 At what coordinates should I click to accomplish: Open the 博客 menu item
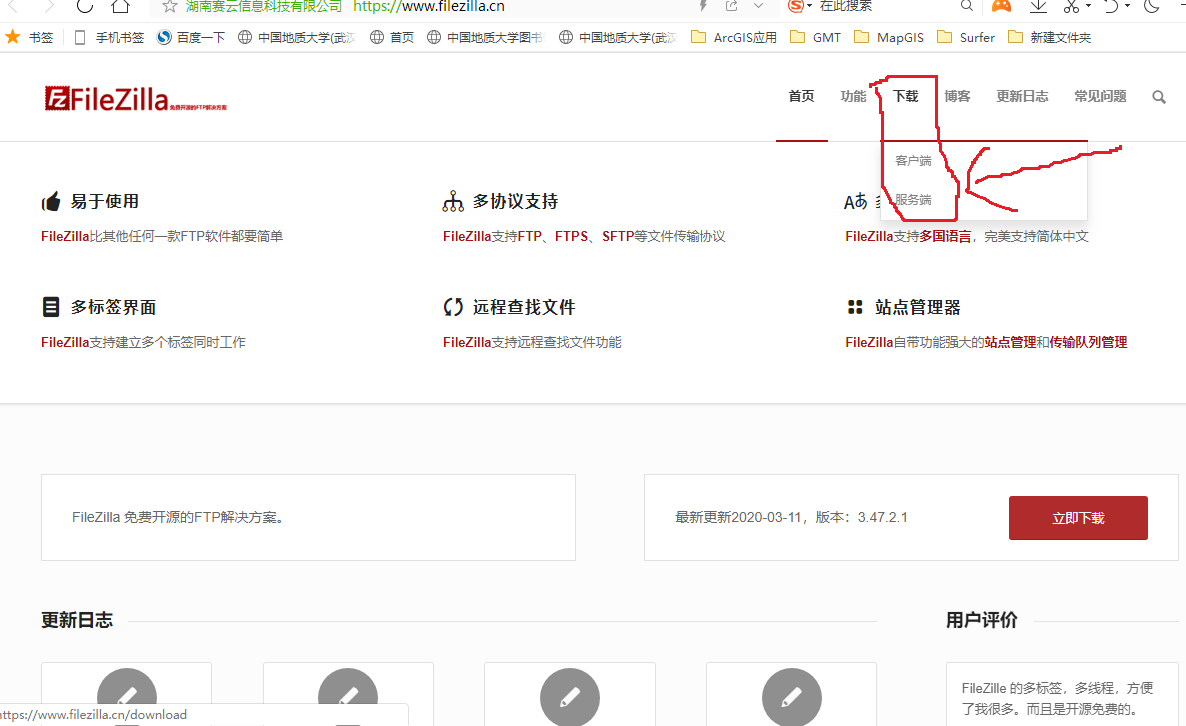[x=956, y=96]
